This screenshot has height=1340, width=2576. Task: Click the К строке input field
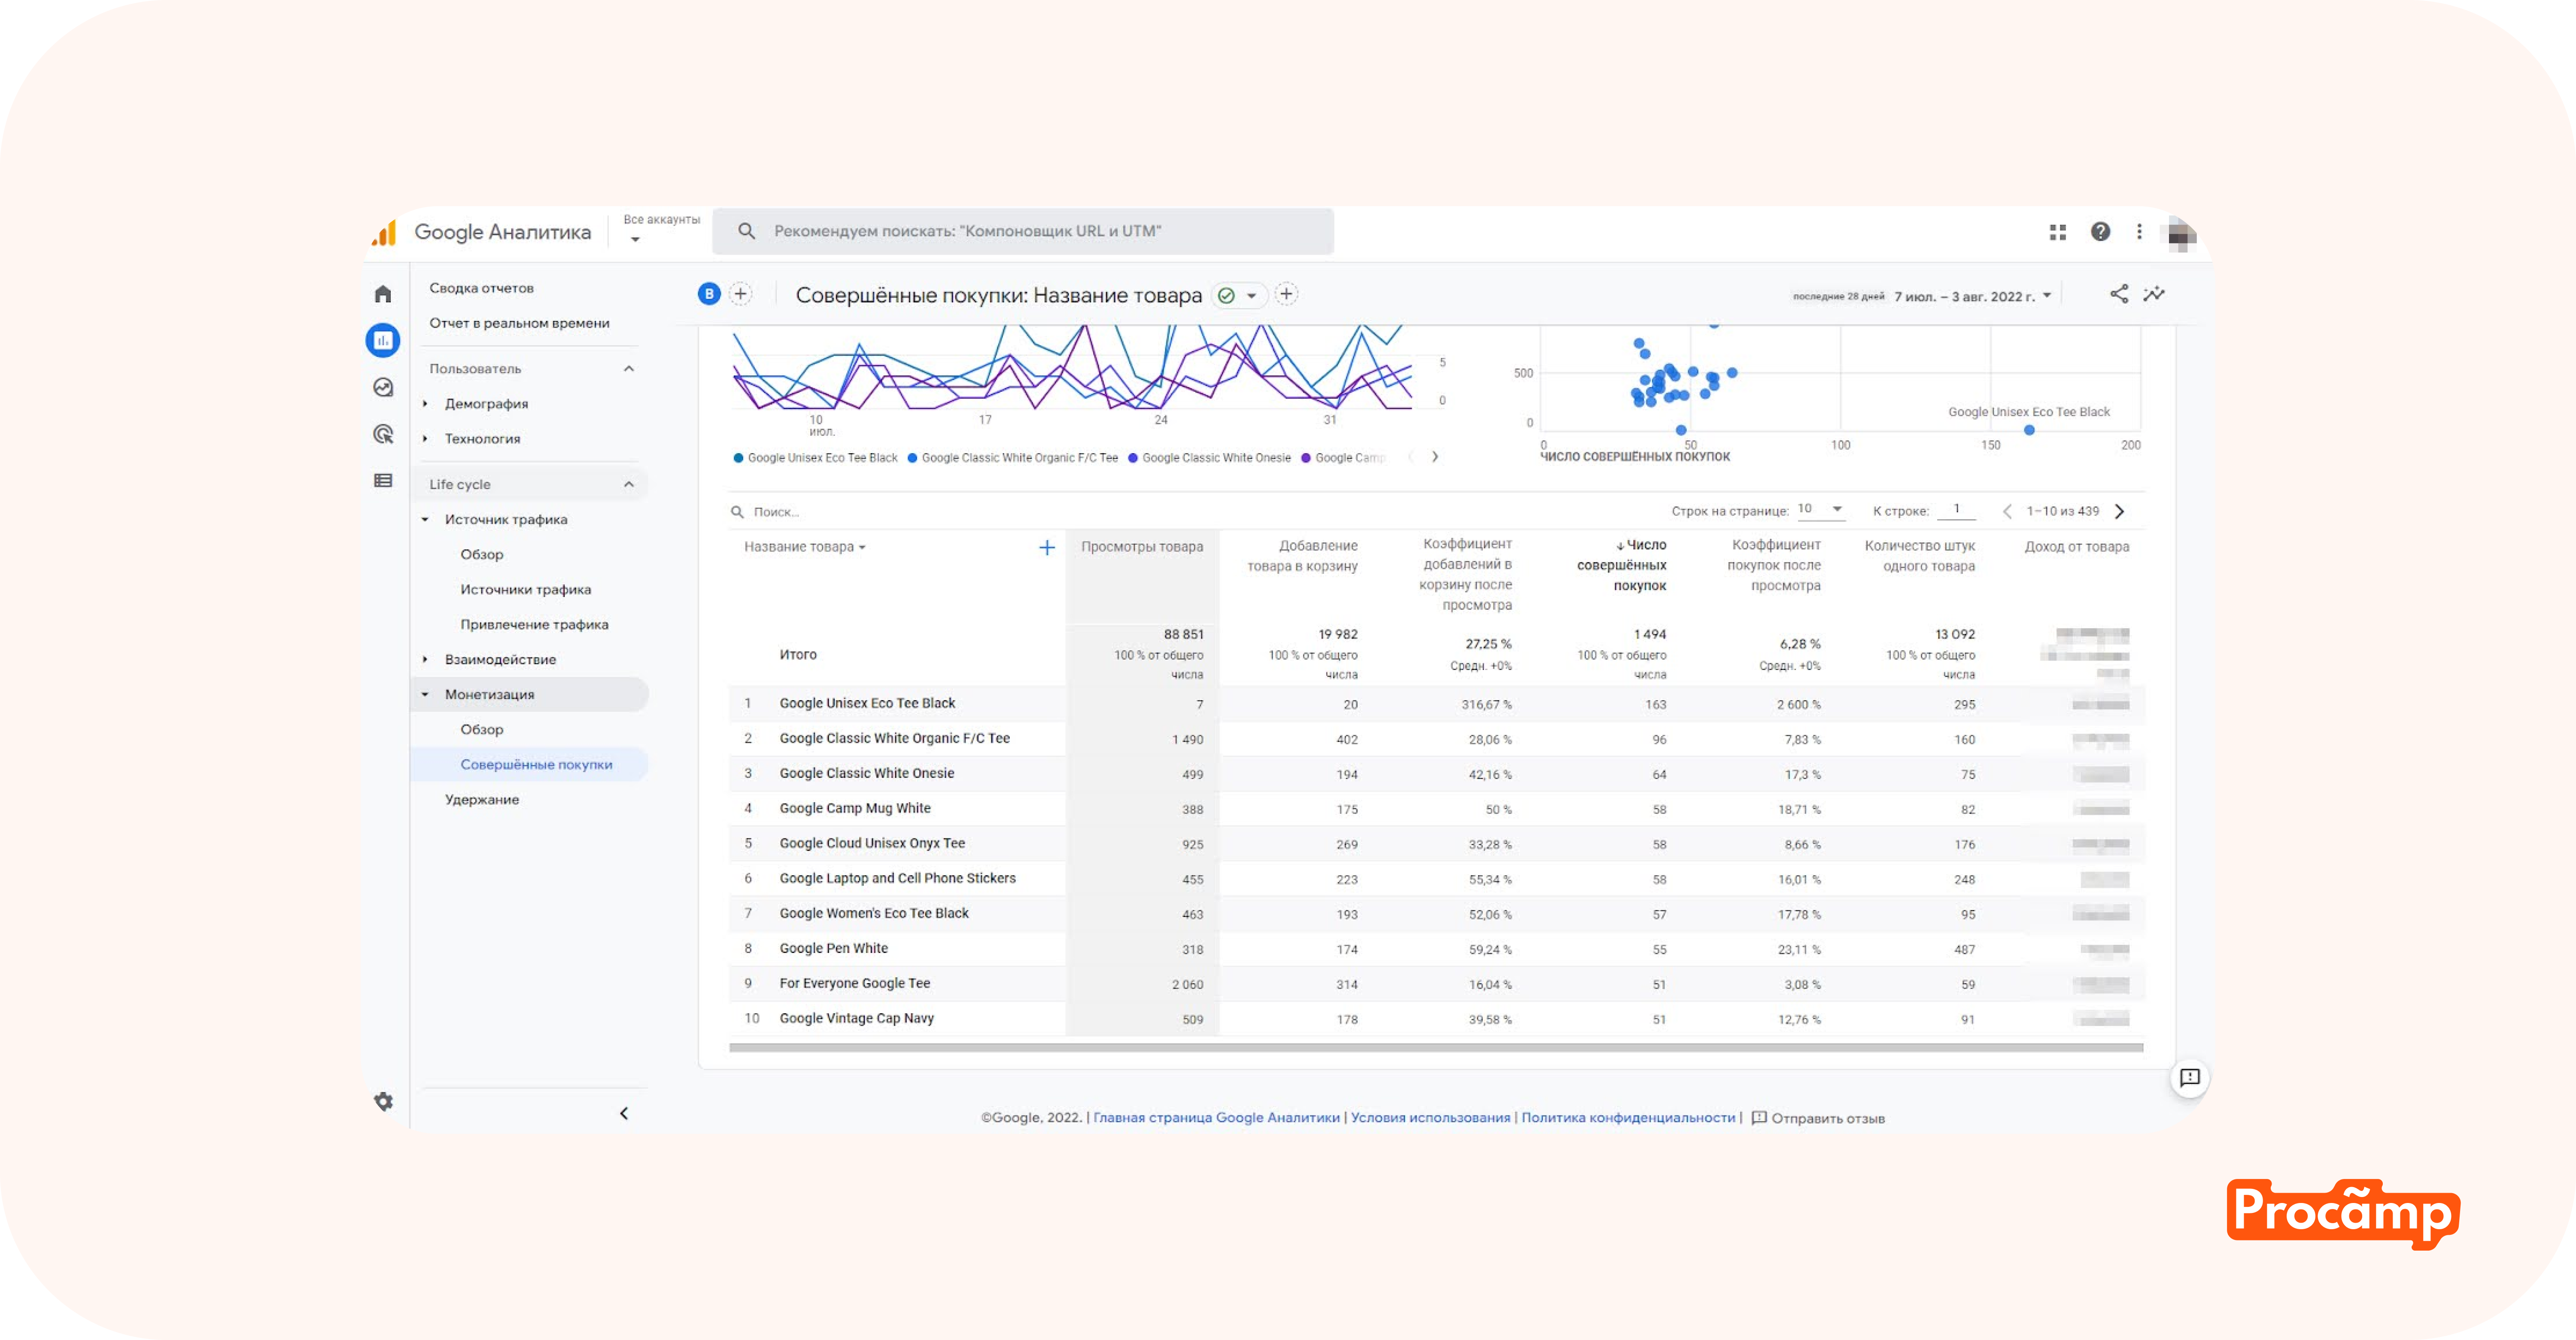[x=1956, y=510]
